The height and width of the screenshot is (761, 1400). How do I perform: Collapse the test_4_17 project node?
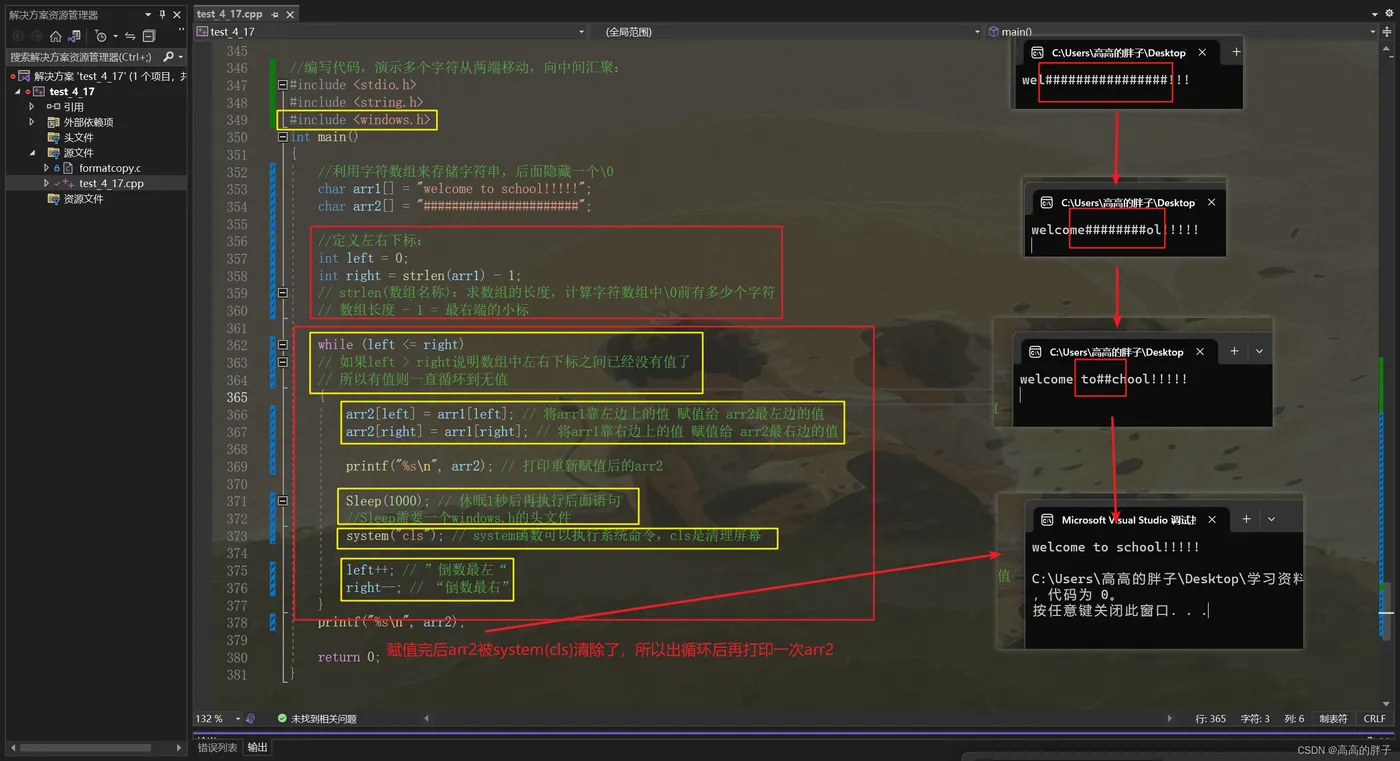(x=18, y=91)
